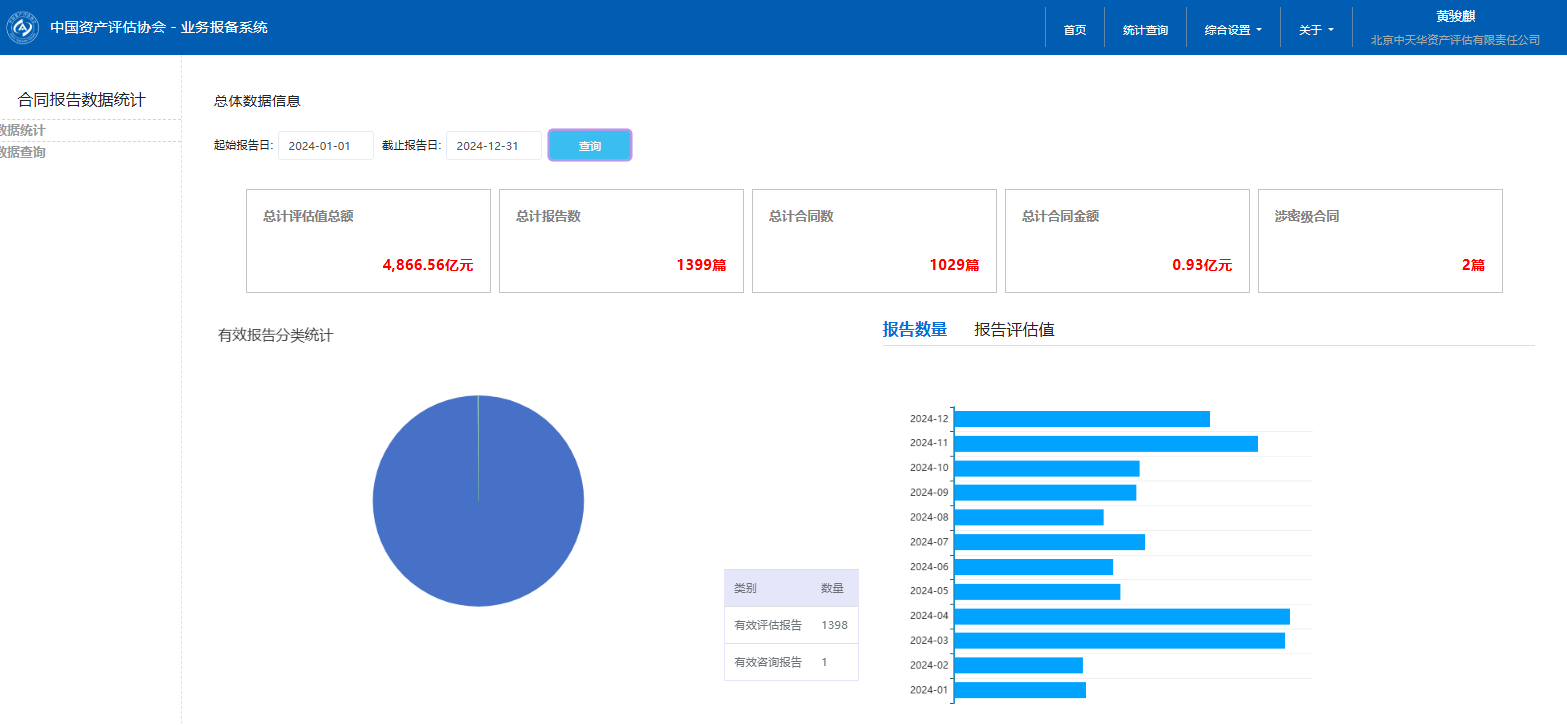Click the 有效评估报告 table row
1567x725 pixels.
(790, 625)
